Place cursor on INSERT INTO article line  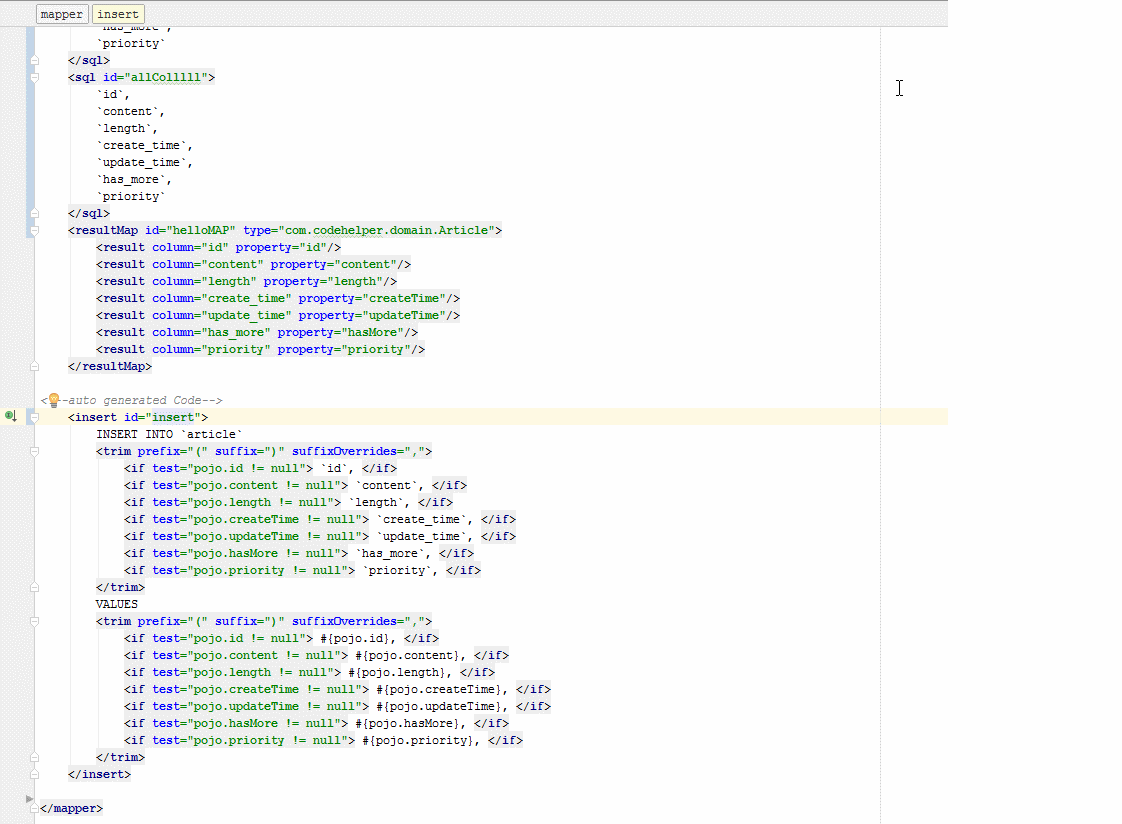pos(169,434)
